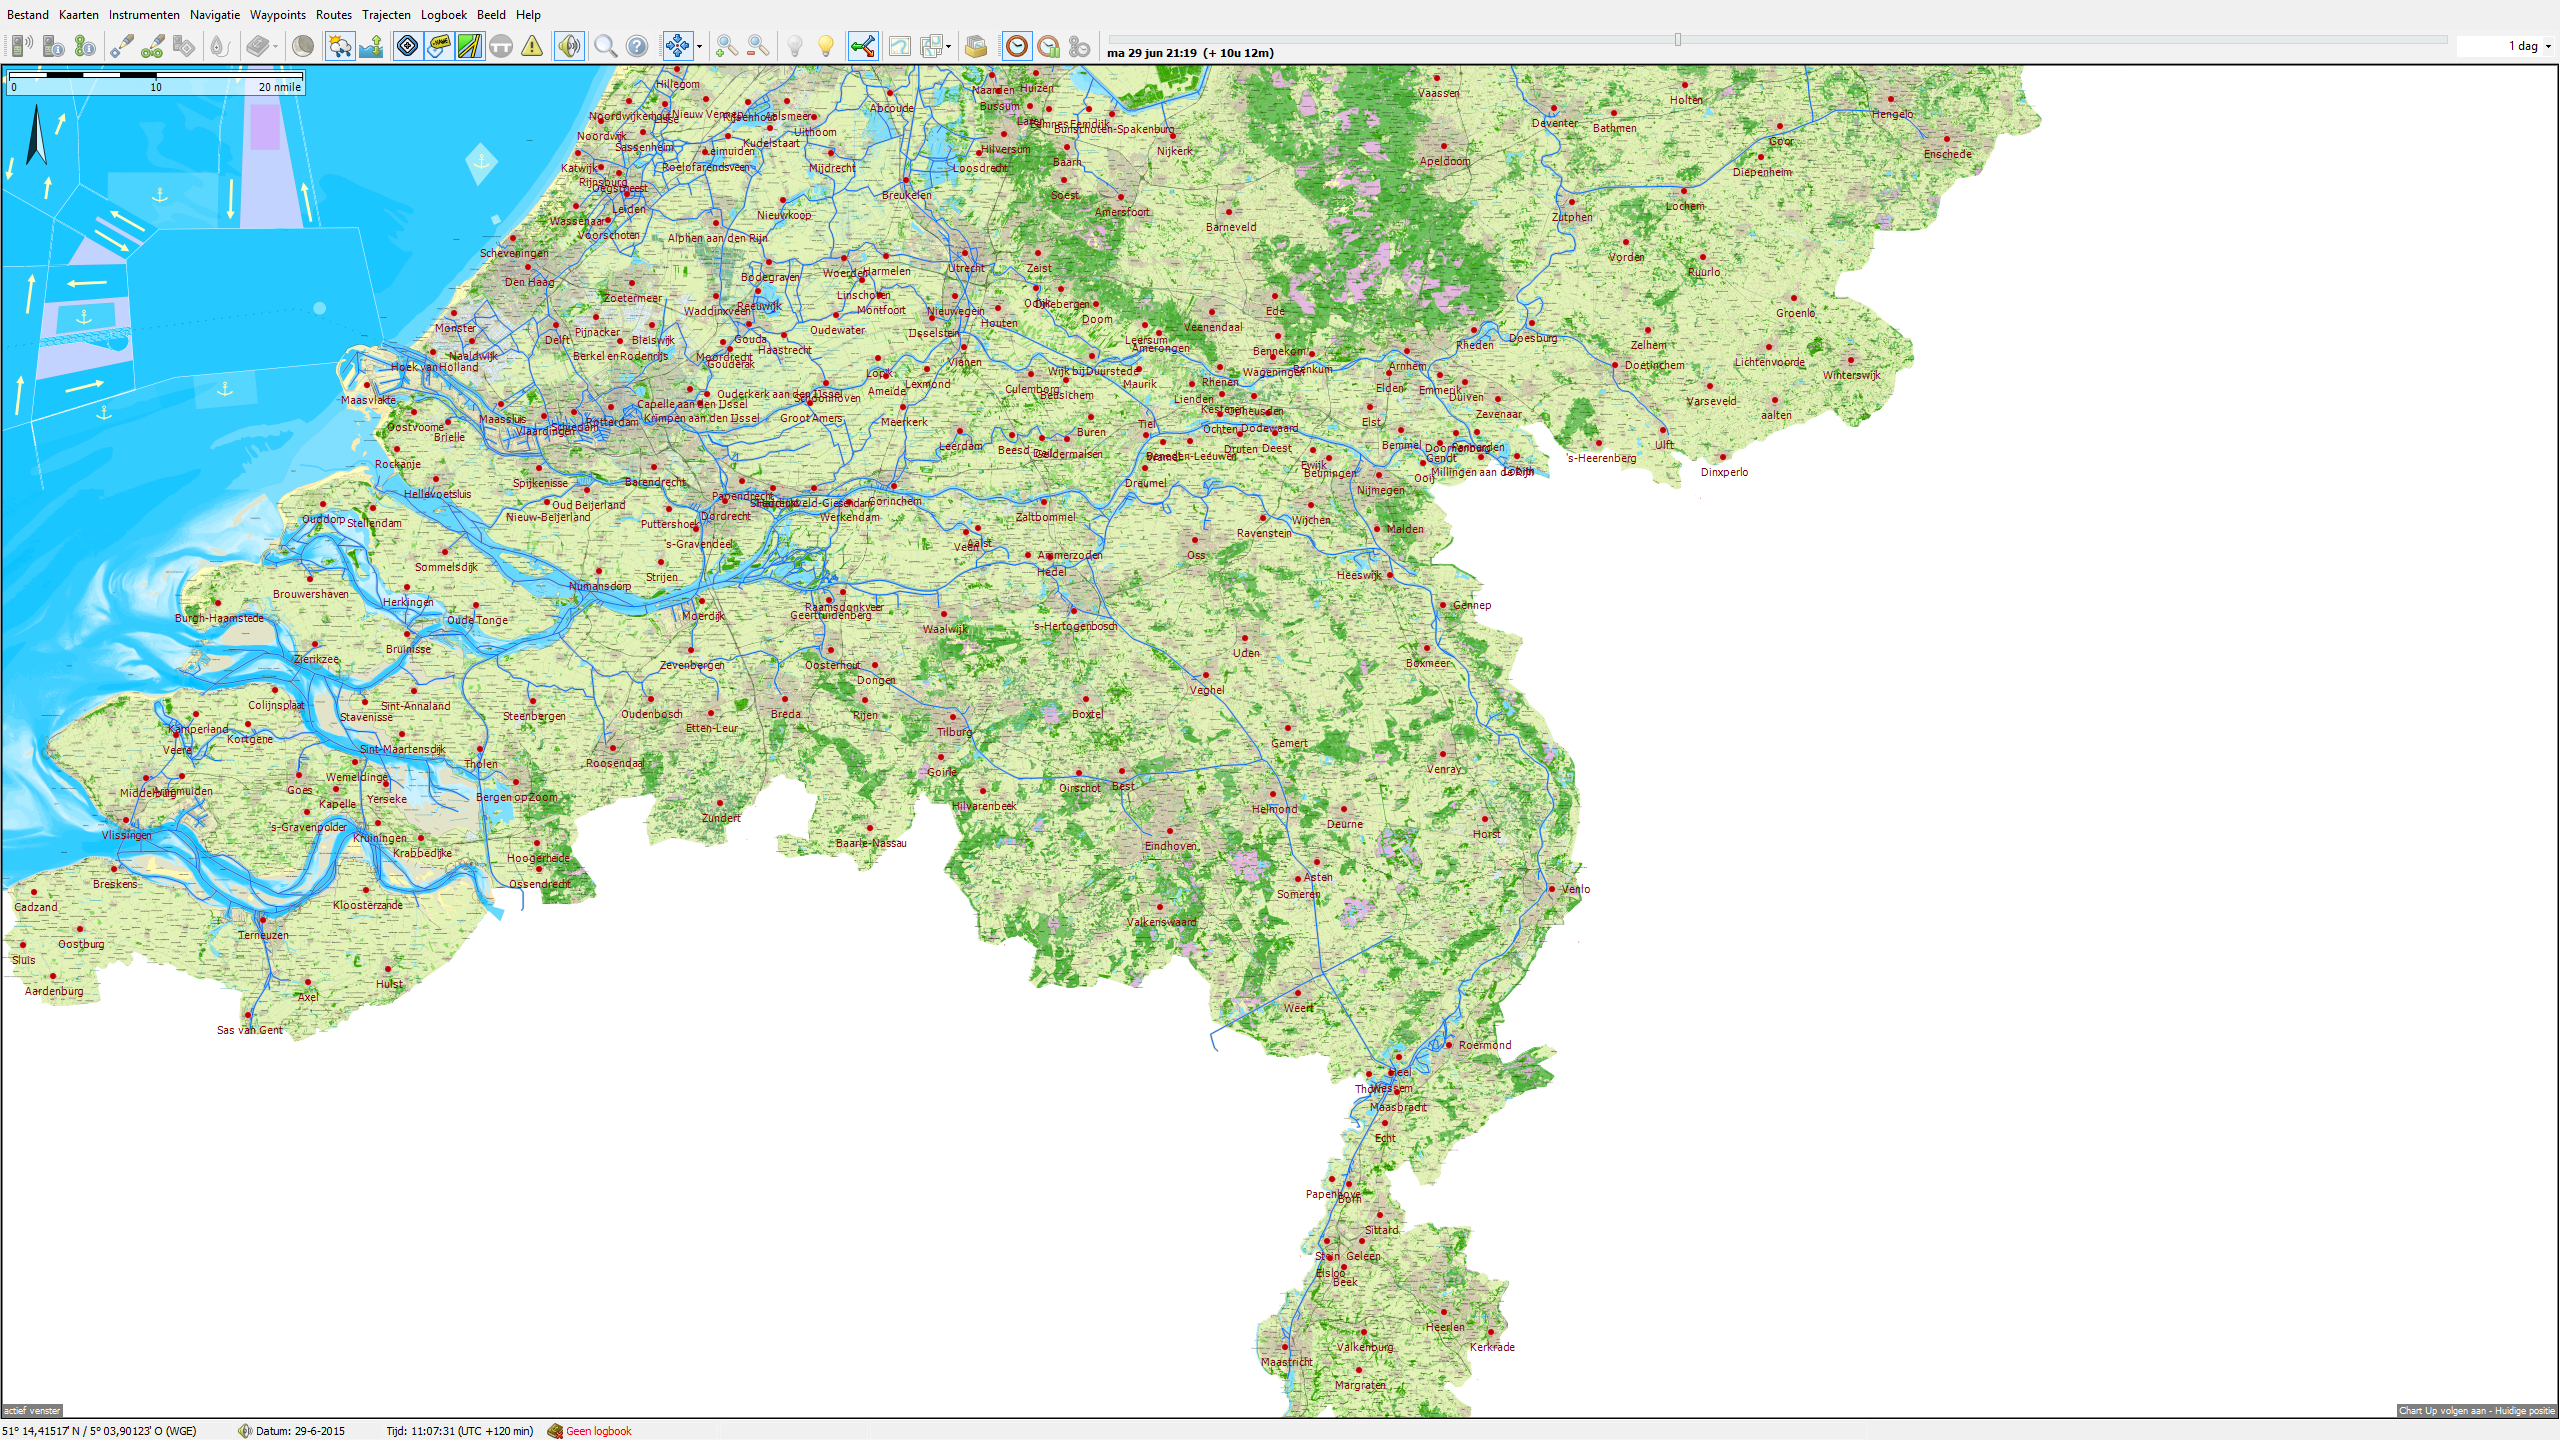
Task: Click the bridge information icon
Action: (x=501, y=46)
